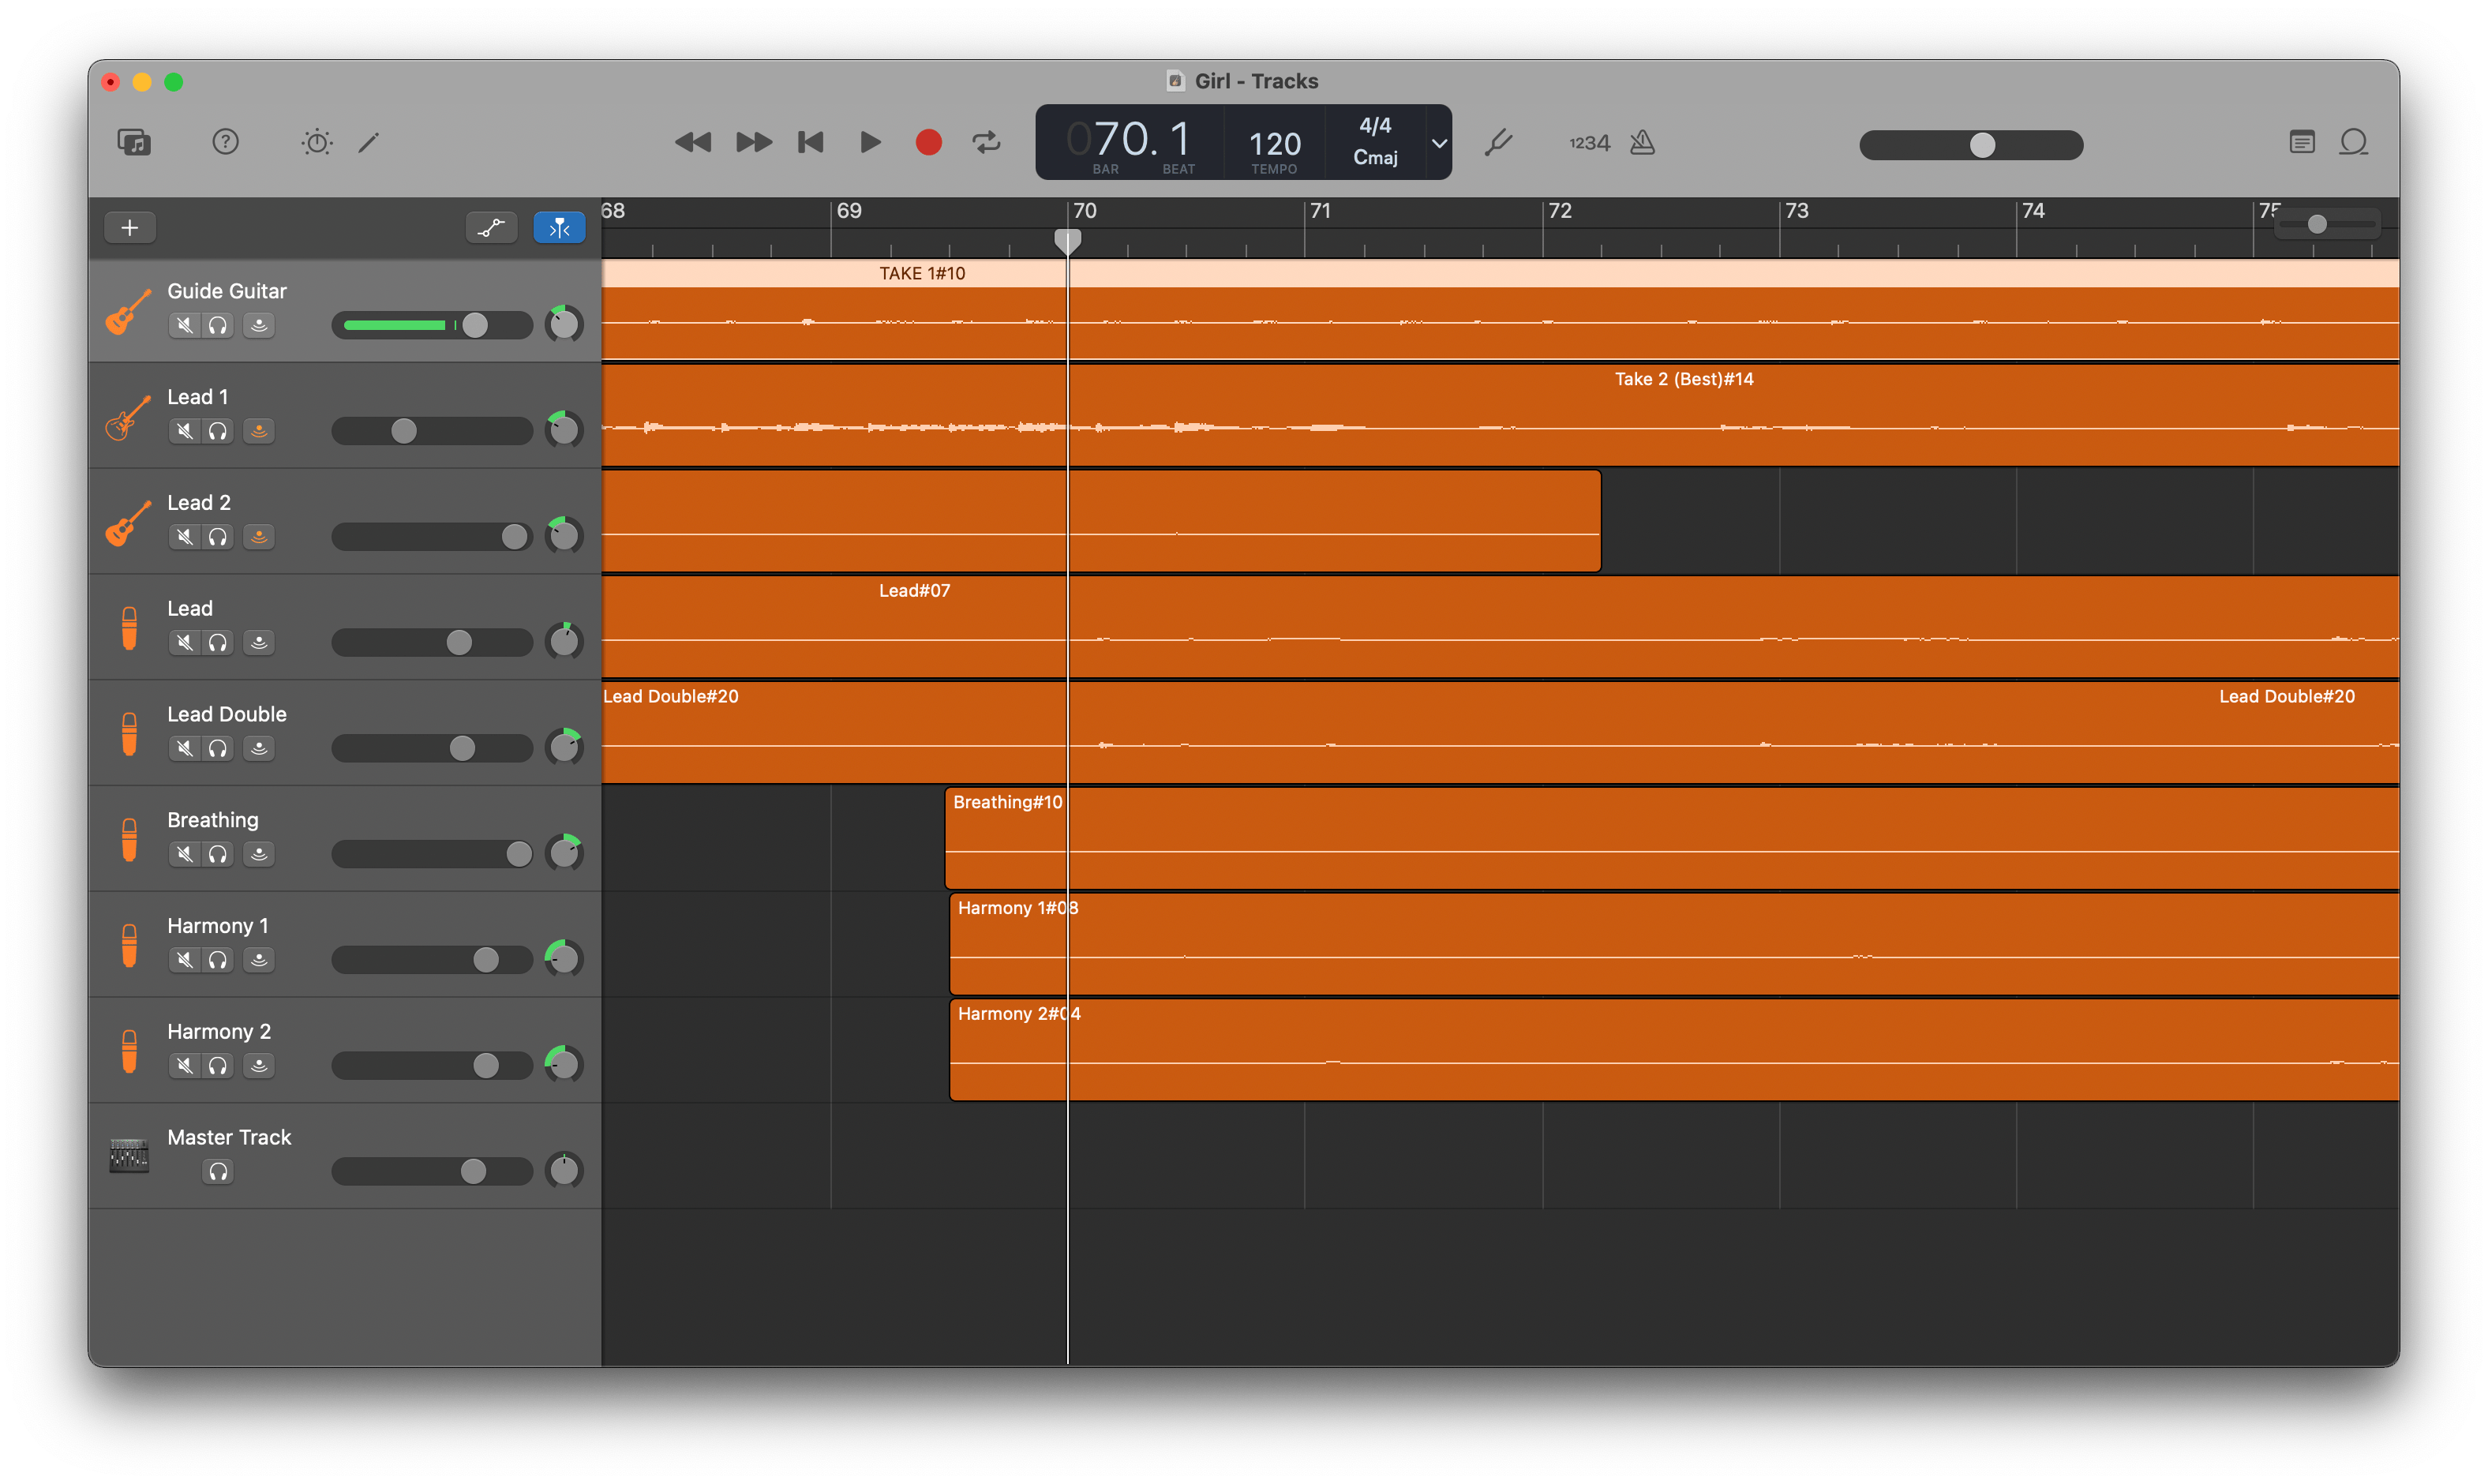Solo the Harmony 1 track with headphones
Viewport: 2488px width, 1484px height.
pos(217,960)
